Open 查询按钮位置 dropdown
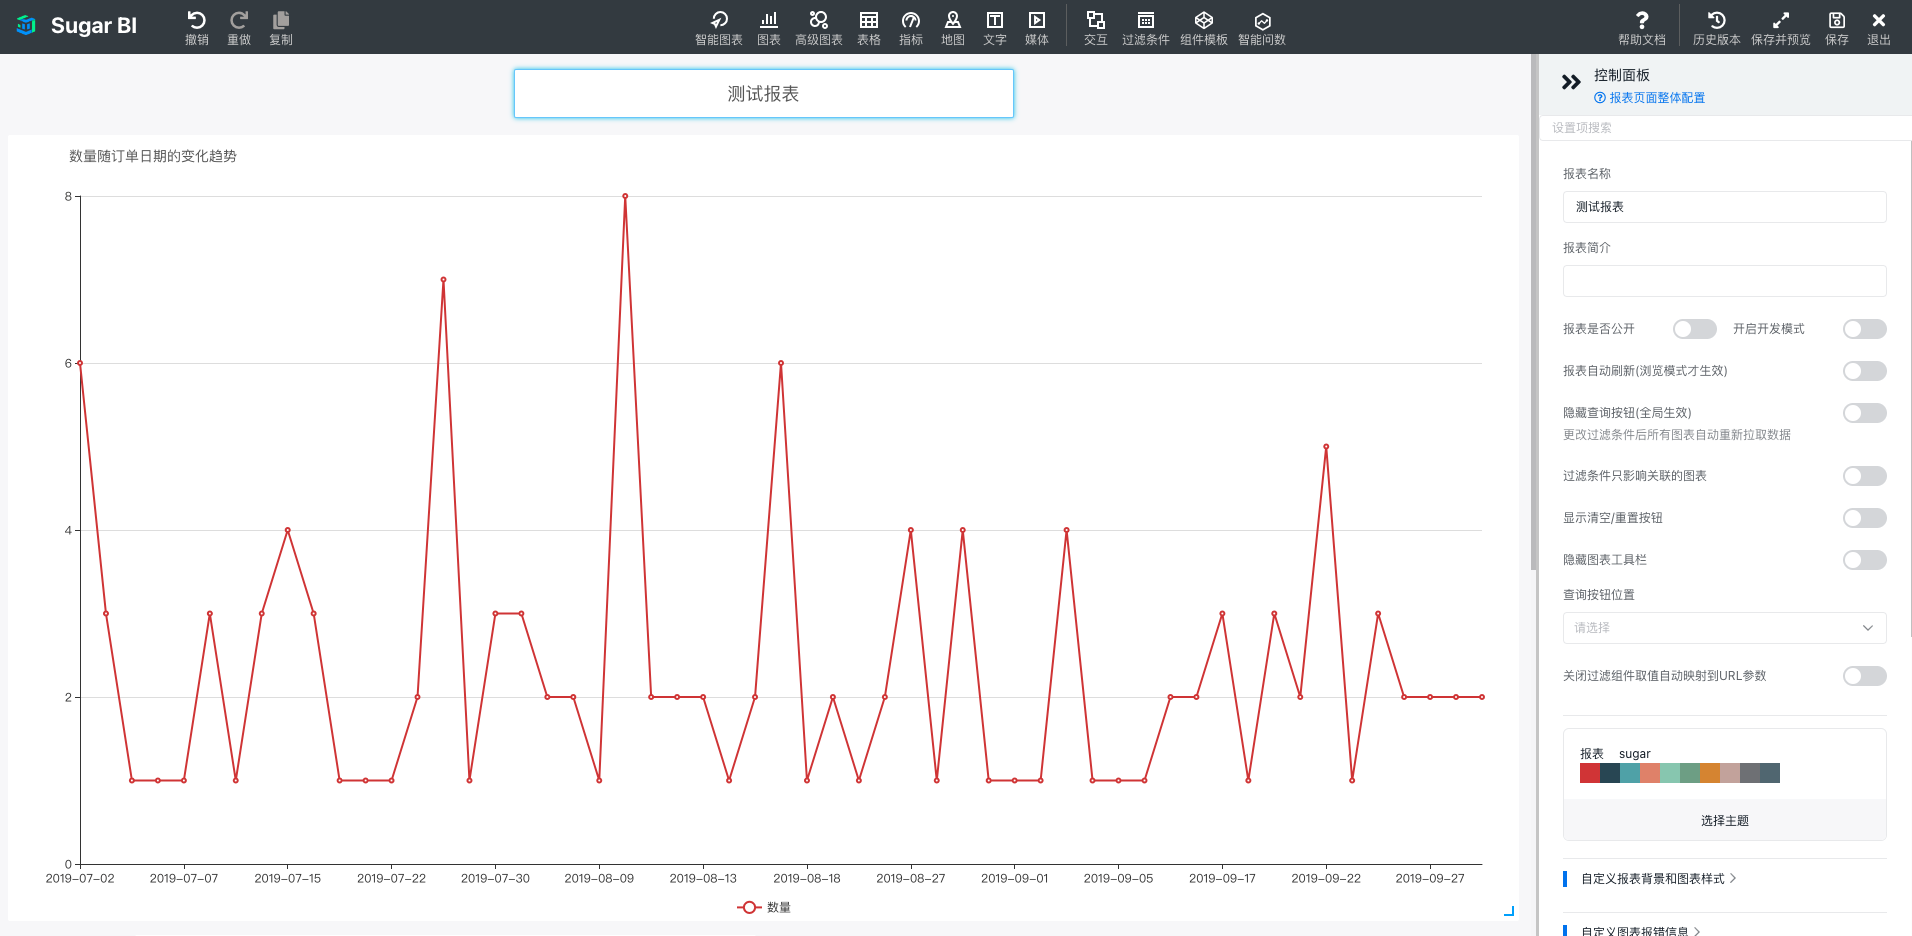1912x936 pixels. pyautogui.click(x=1725, y=628)
